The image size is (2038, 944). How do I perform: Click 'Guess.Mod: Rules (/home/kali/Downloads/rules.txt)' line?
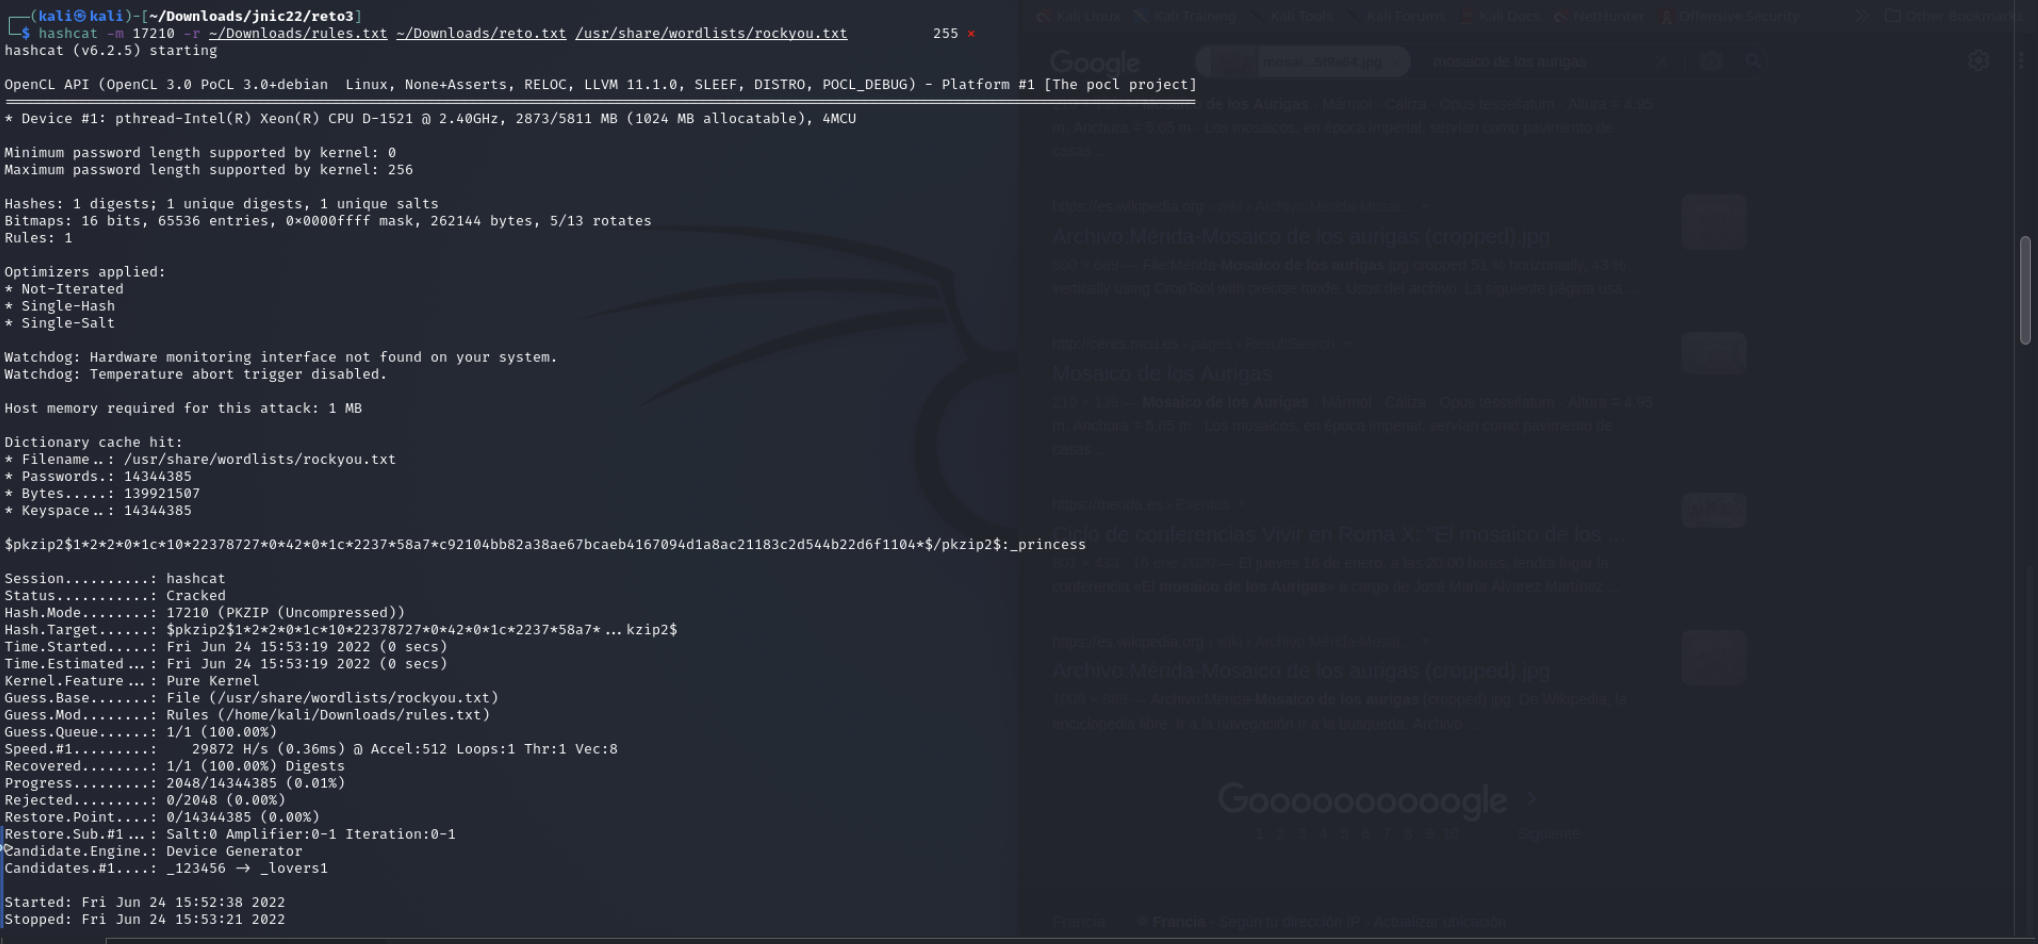coord(247,715)
